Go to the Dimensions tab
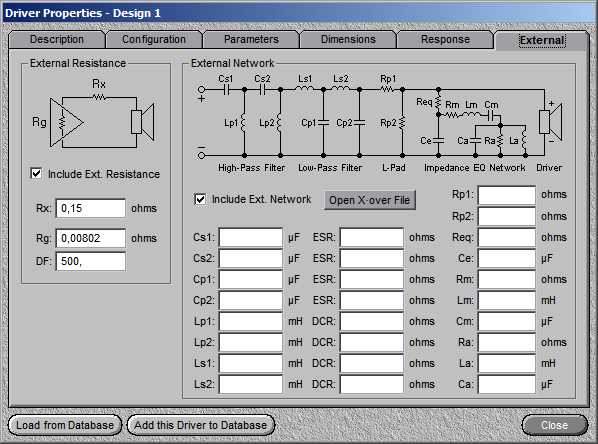Screen dimensions: 598x444 pyautogui.click(x=348, y=39)
